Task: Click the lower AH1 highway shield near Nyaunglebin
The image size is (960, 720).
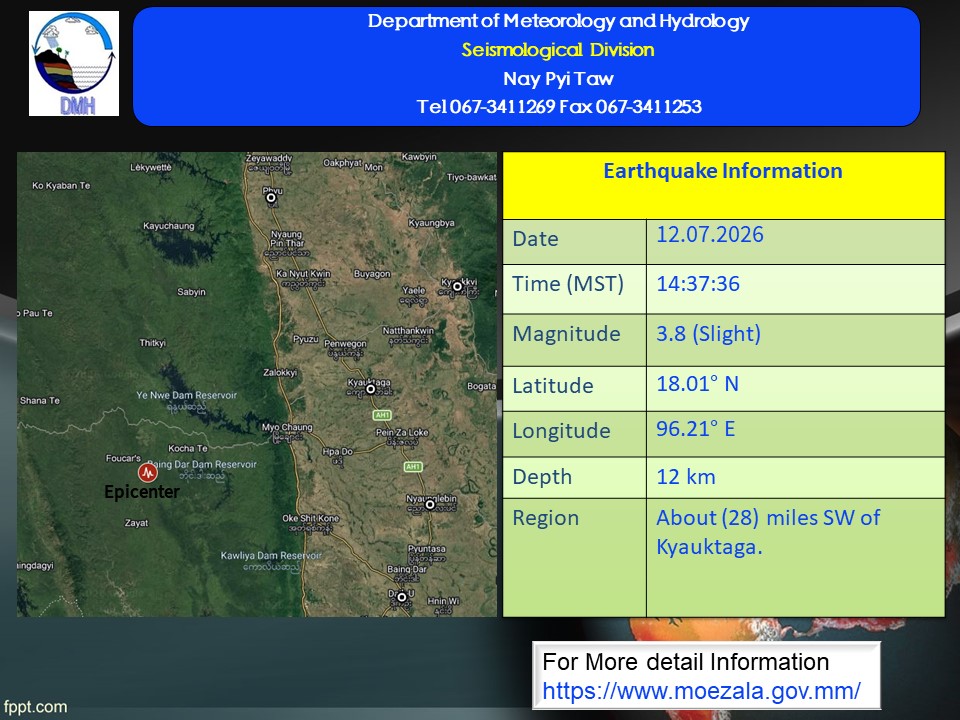Action: click(x=413, y=467)
